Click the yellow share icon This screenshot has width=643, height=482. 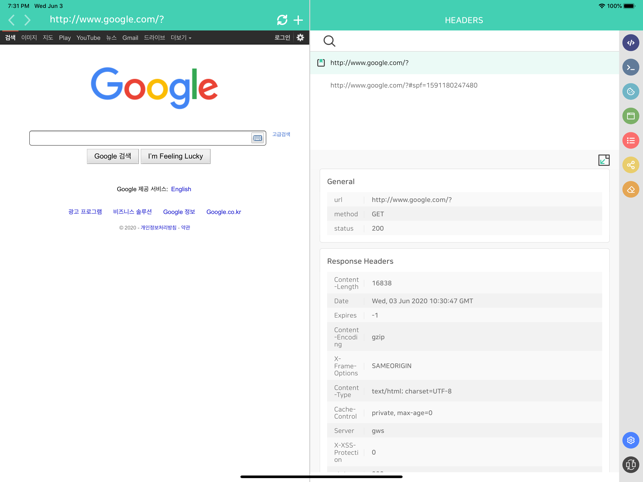click(630, 165)
